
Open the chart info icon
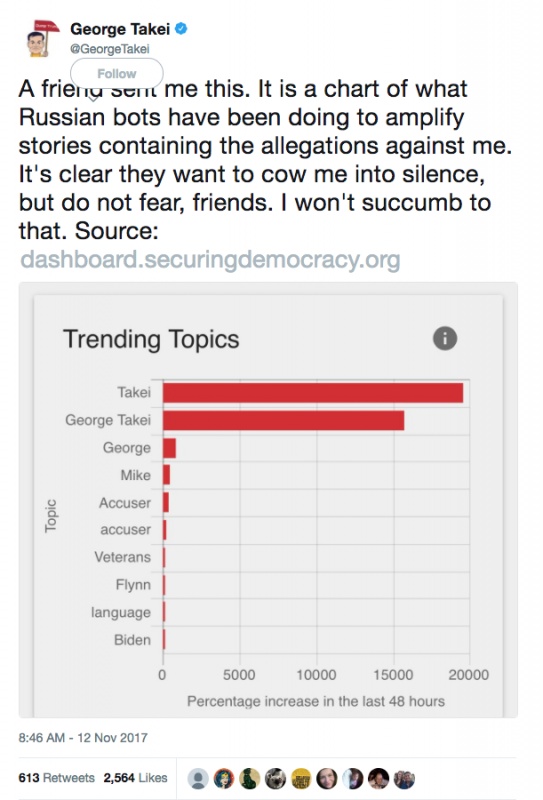tap(445, 338)
